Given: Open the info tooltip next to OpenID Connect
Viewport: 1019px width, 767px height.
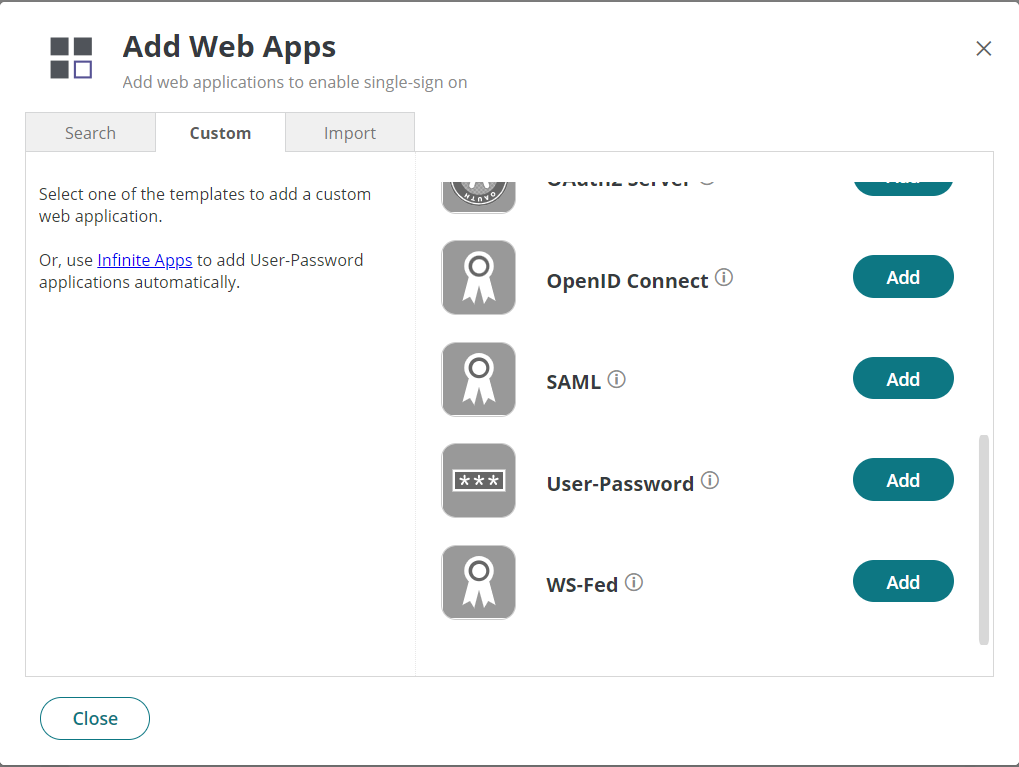Looking at the screenshot, I should (x=724, y=278).
